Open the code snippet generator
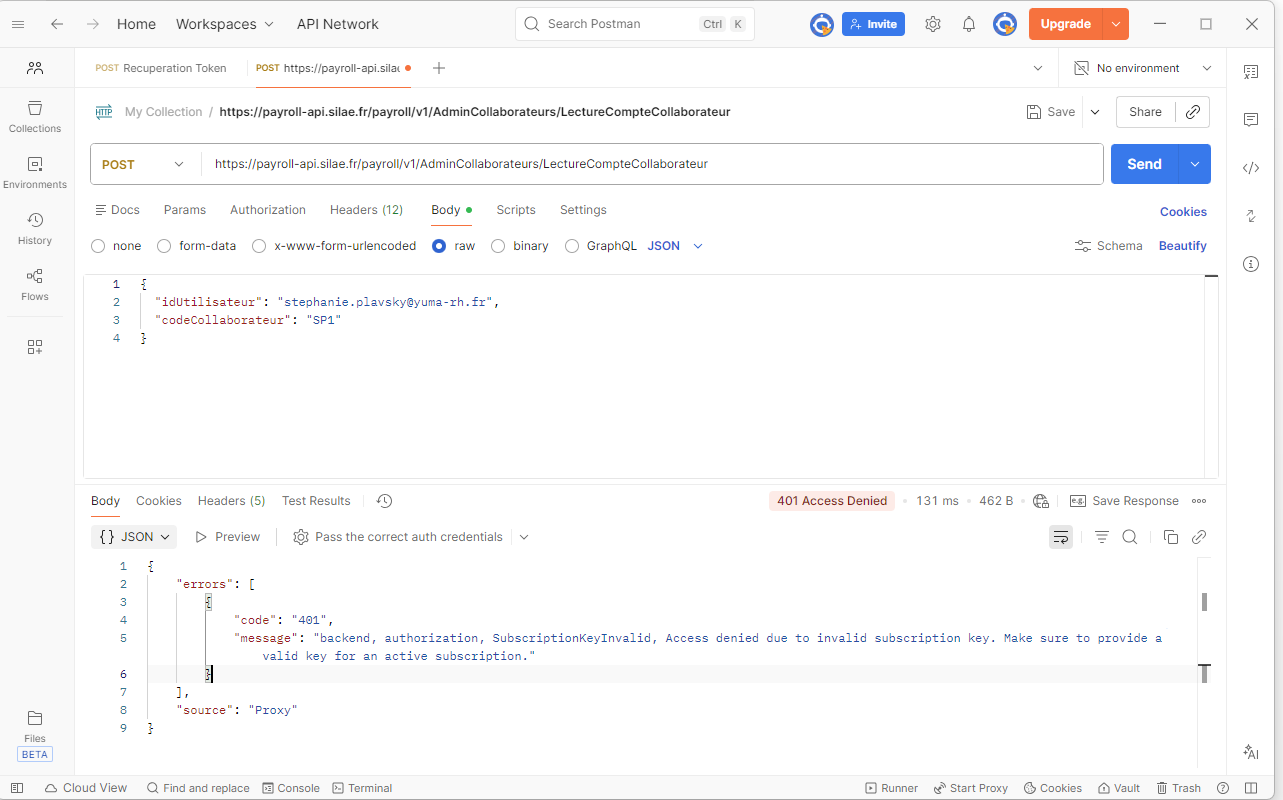 (x=1250, y=167)
